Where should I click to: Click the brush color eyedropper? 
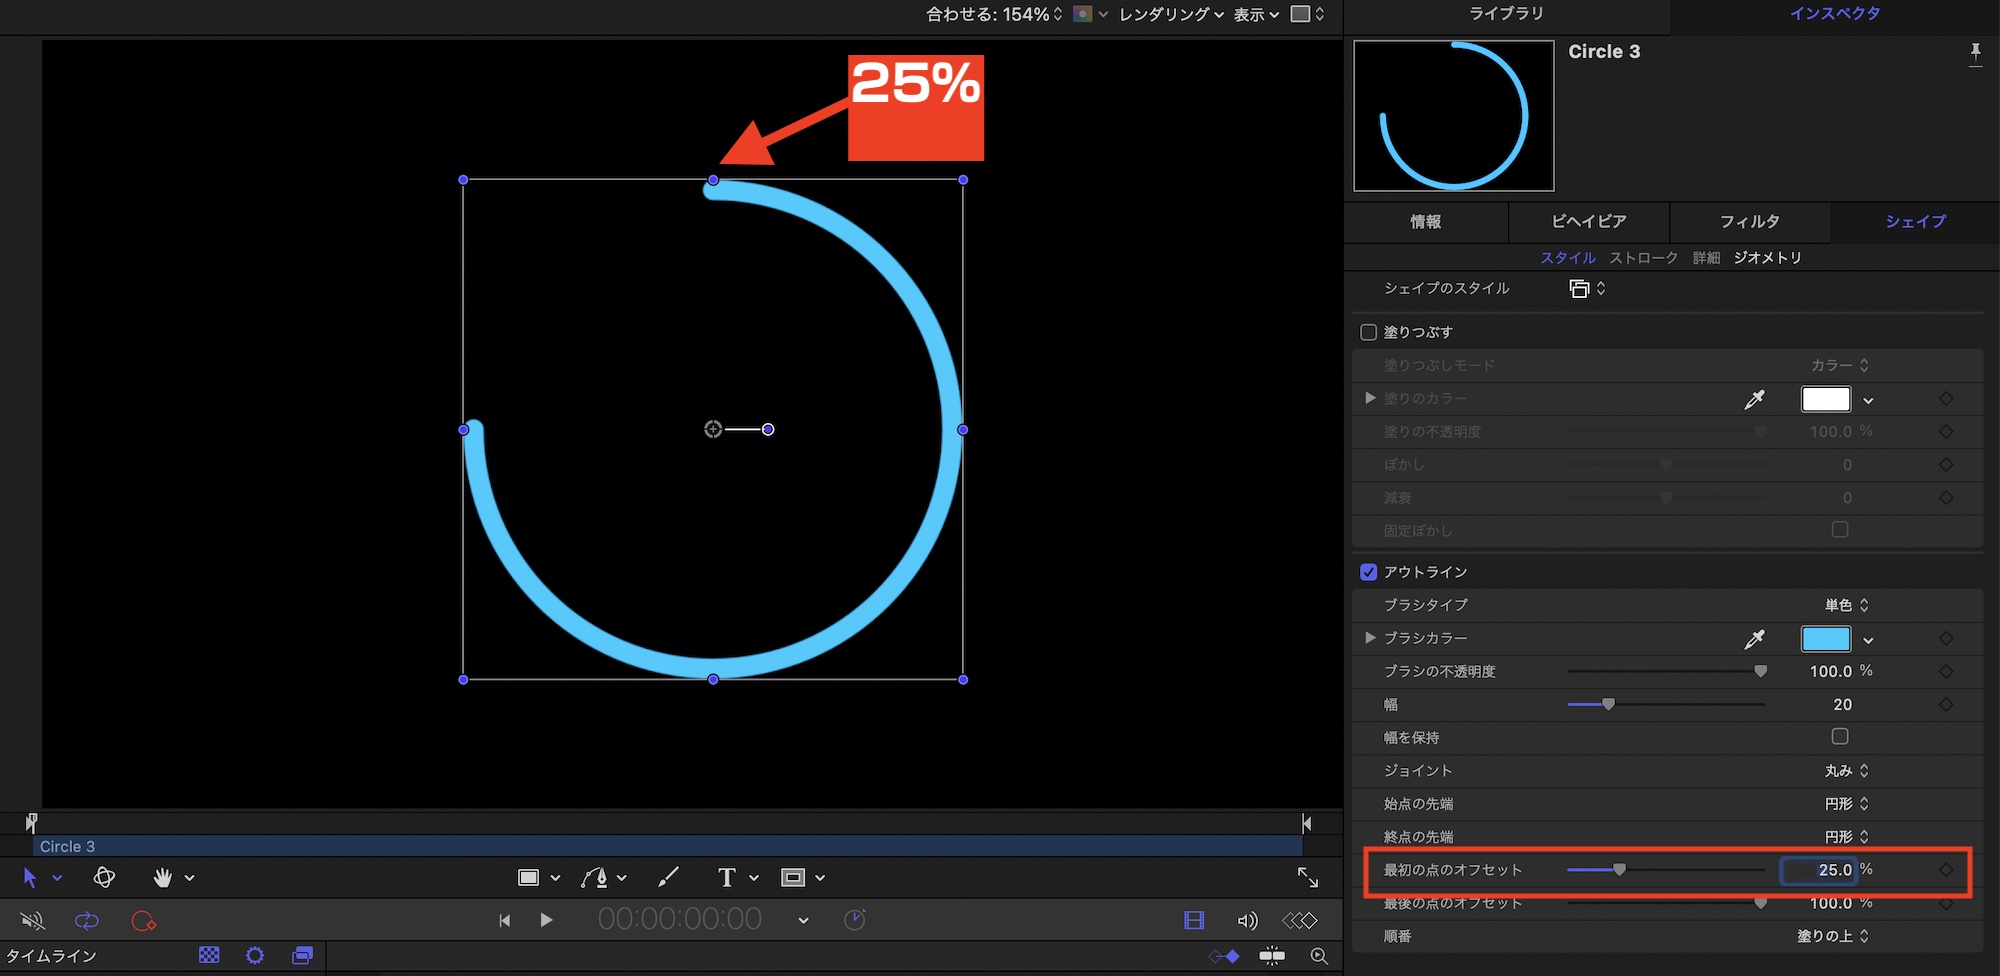click(1754, 639)
